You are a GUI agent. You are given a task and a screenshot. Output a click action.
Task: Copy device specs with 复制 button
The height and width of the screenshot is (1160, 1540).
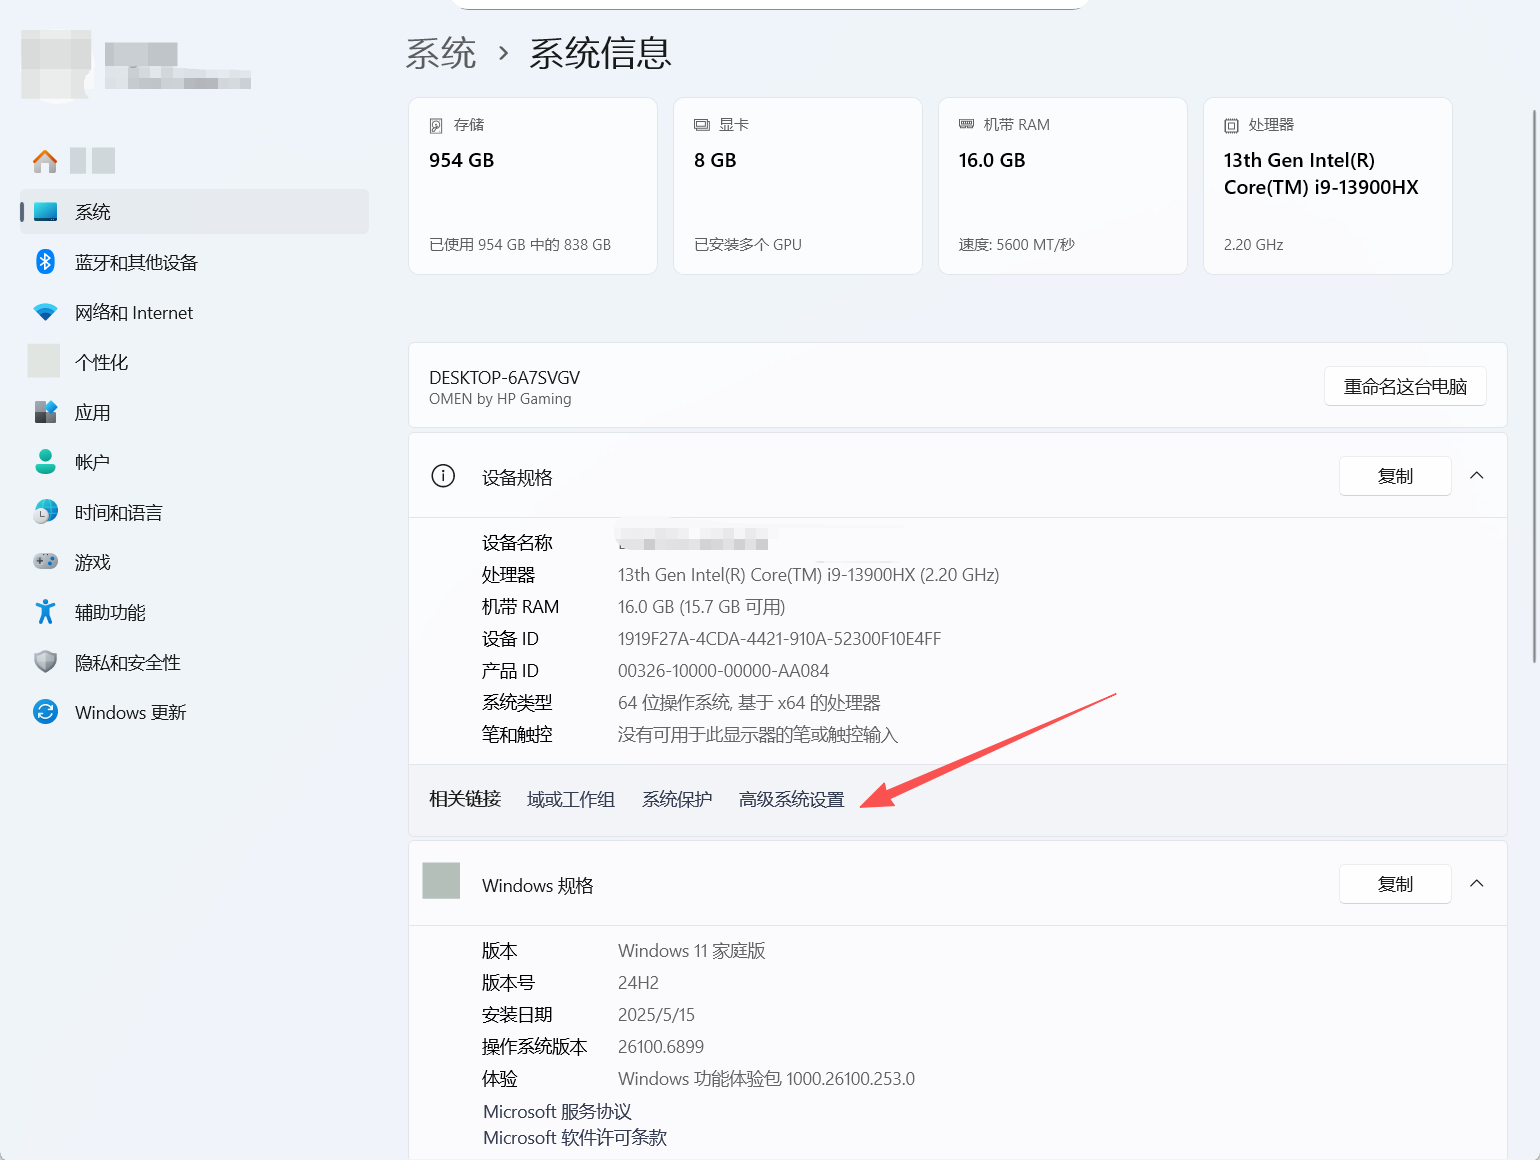click(1395, 476)
